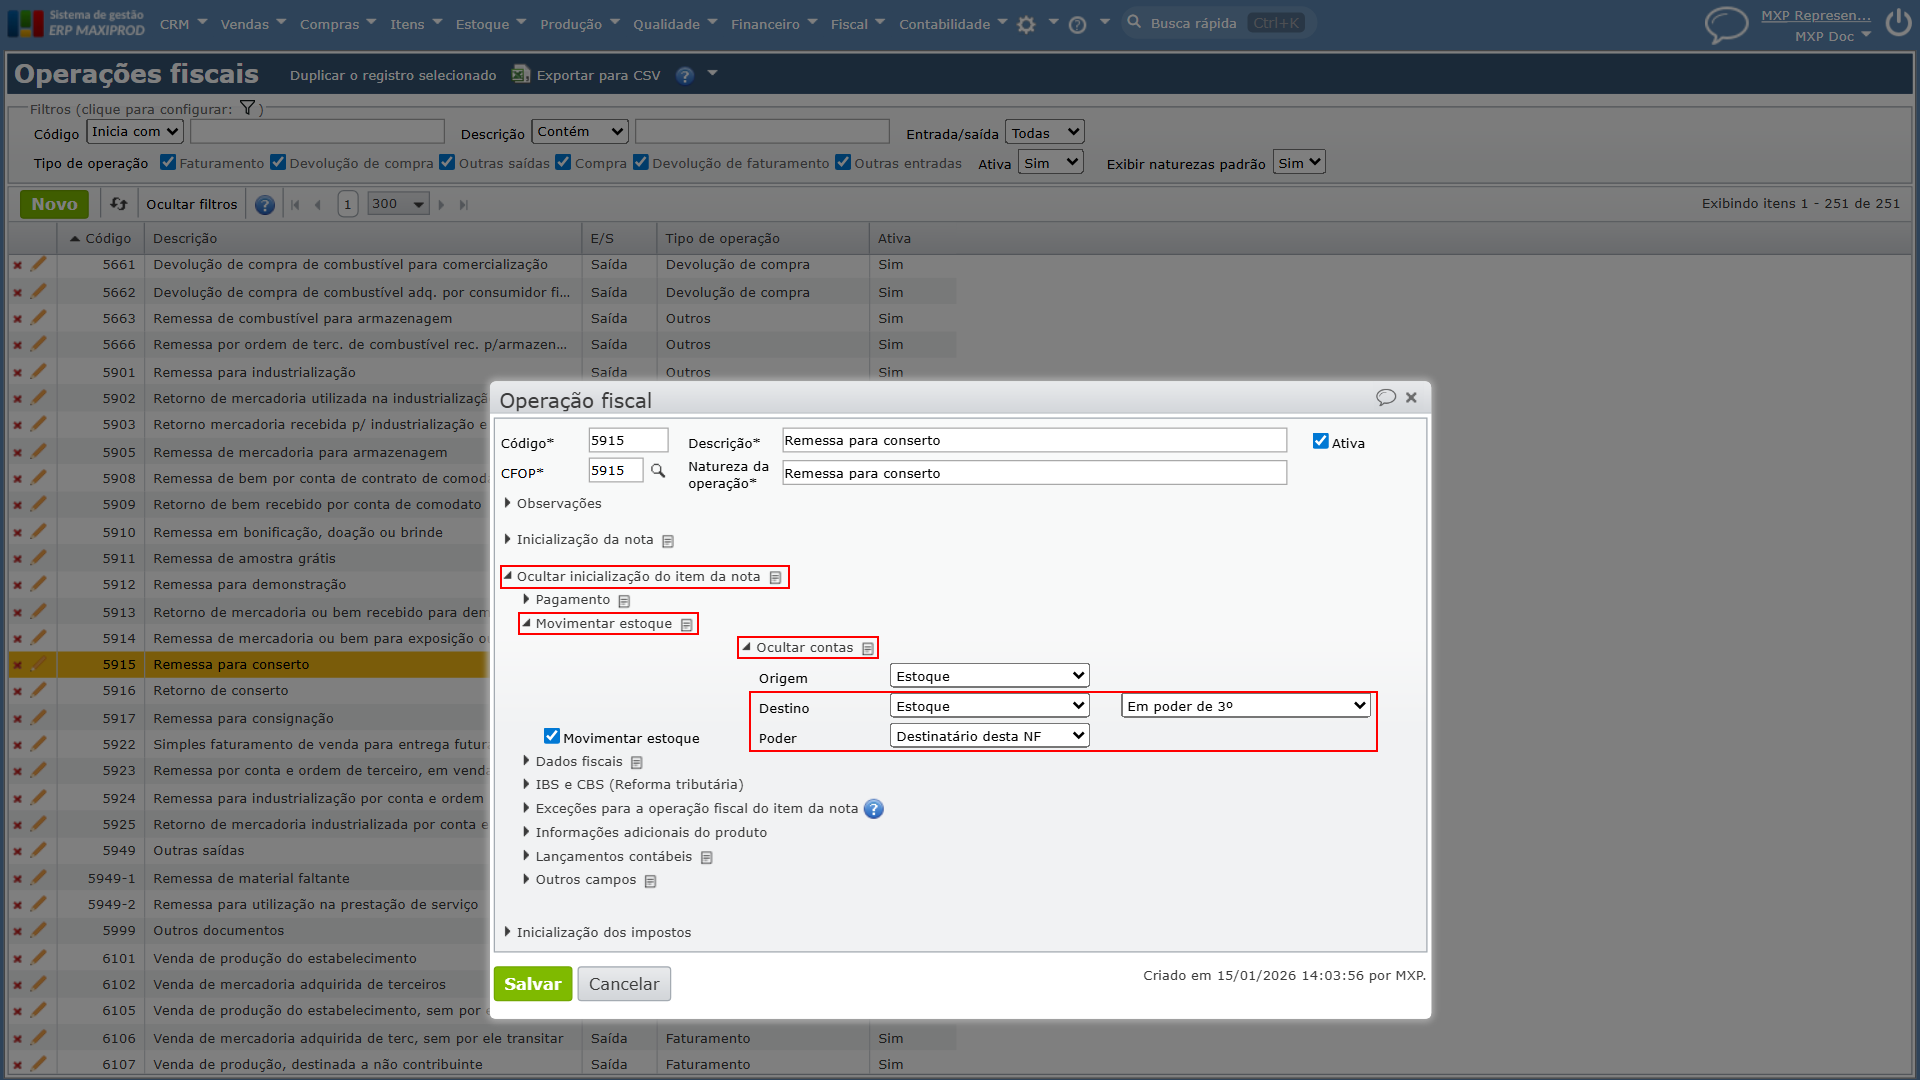
Task: Toggle Outras saídas filter checkbox
Action: pos(447,162)
